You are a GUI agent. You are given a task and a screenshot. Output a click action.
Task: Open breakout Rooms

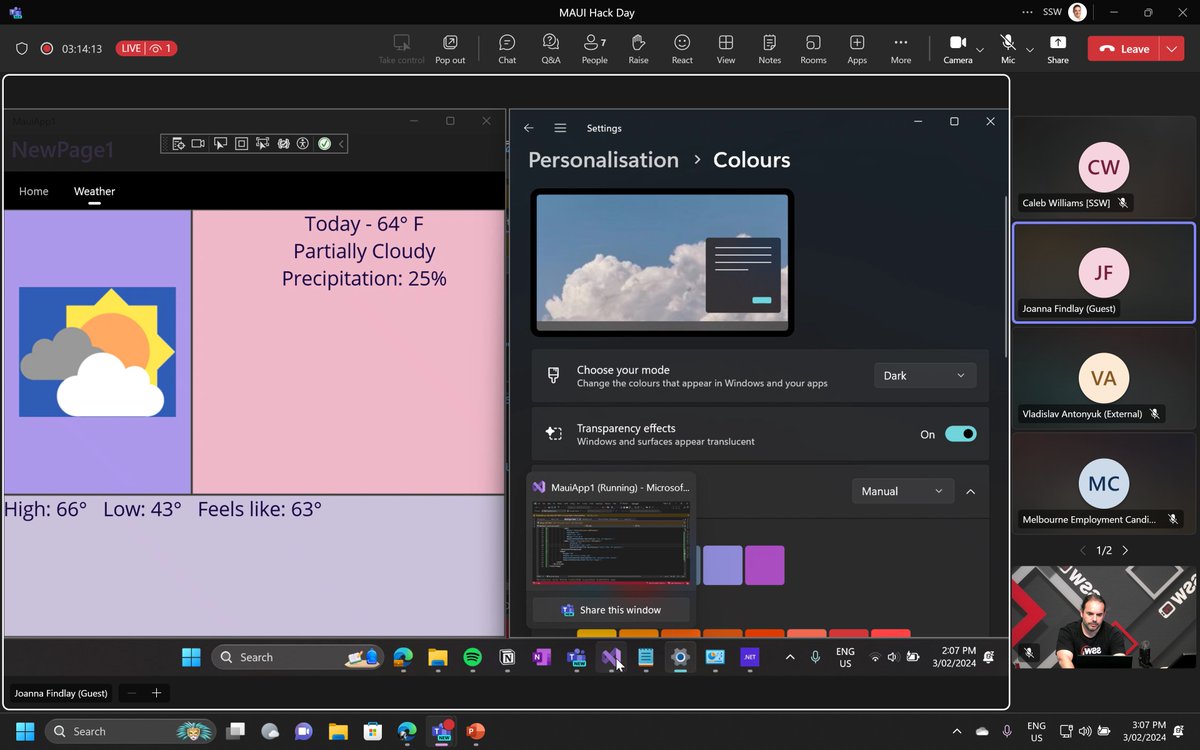(x=813, y=48)
